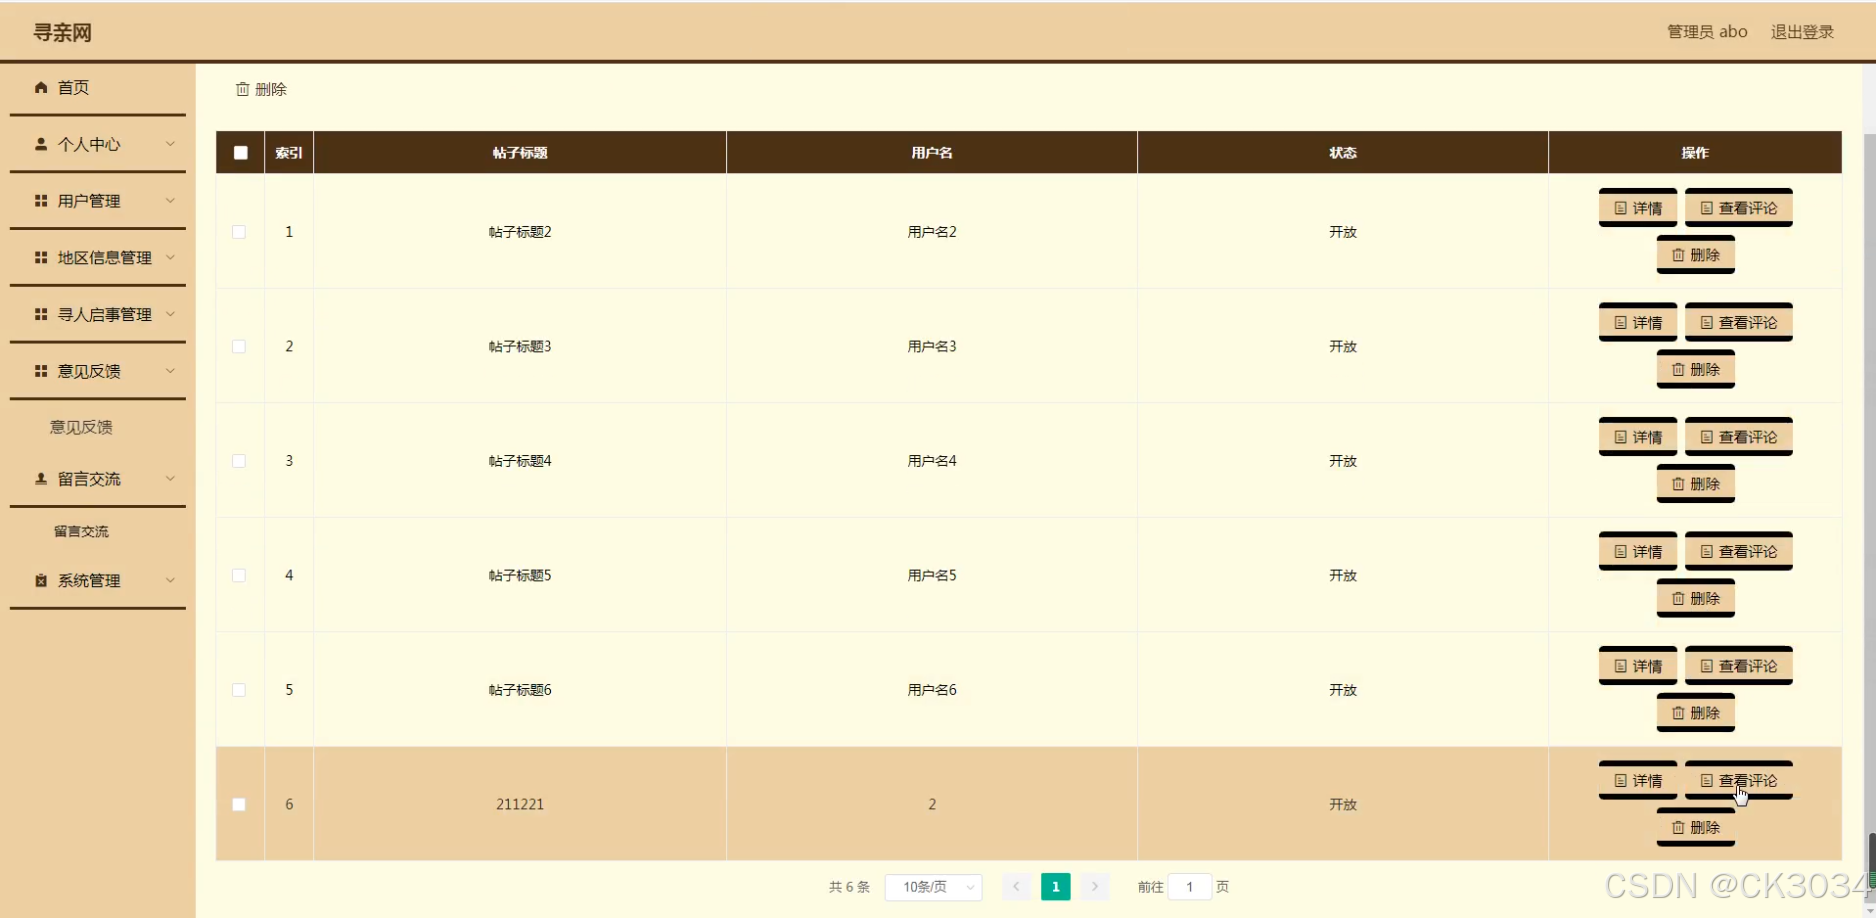
Task: Click the 查看评论 icon for 帖子标题5
Action: coord(1707,552)
